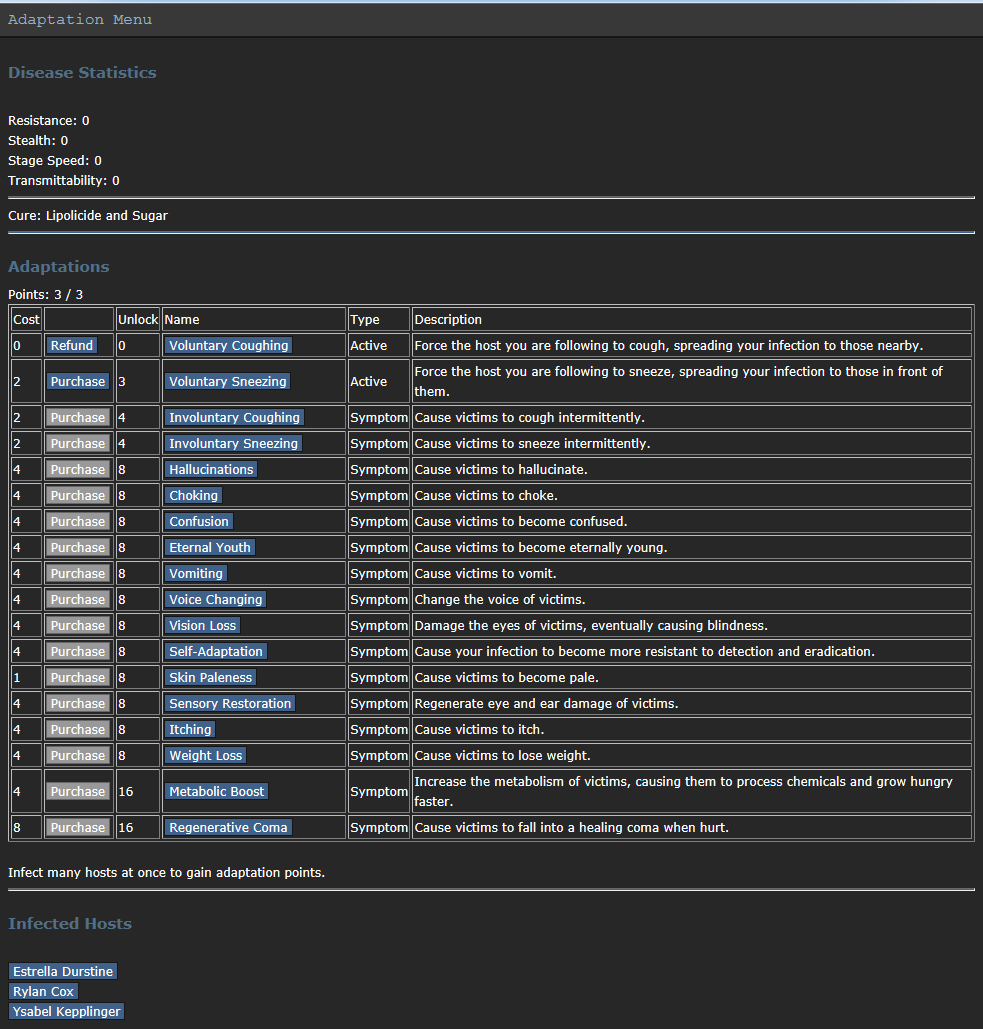Select the Hallucinations symptom name
Screen dimensions: 983x1029
point(211,470)
